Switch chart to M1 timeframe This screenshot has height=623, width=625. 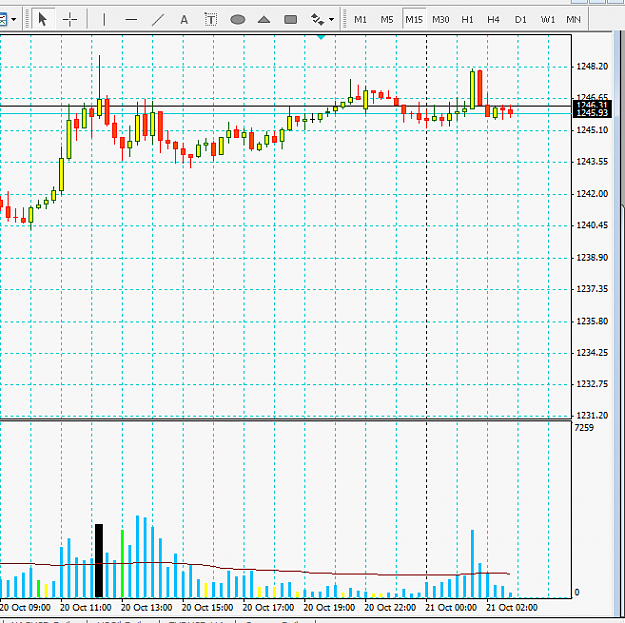(360, 20)
